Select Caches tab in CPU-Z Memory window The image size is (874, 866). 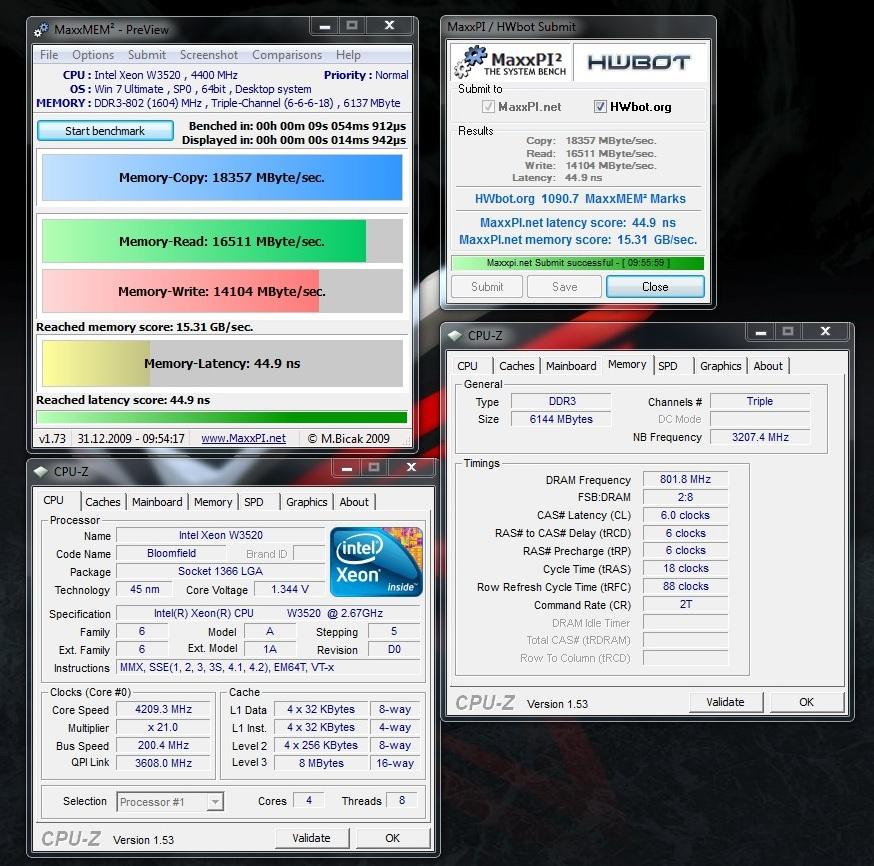click(517, 366)
